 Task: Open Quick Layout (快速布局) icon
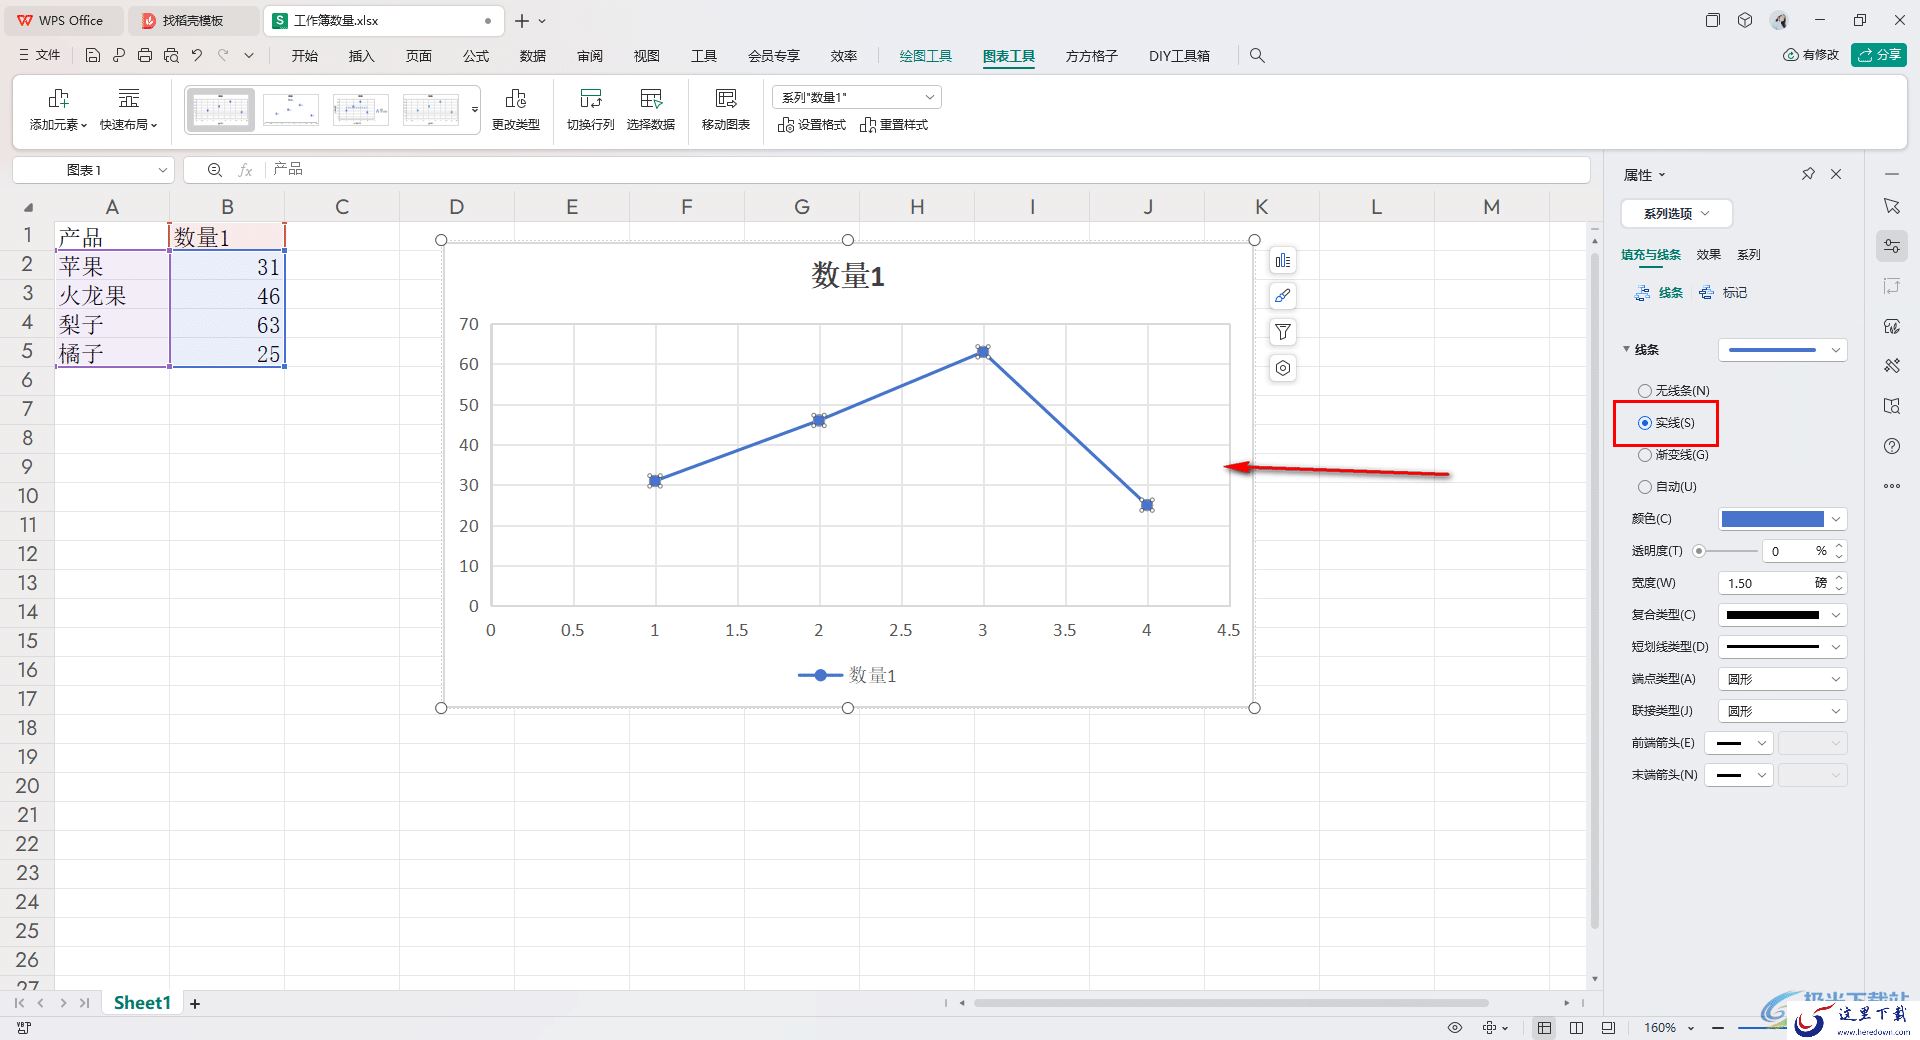129,98
